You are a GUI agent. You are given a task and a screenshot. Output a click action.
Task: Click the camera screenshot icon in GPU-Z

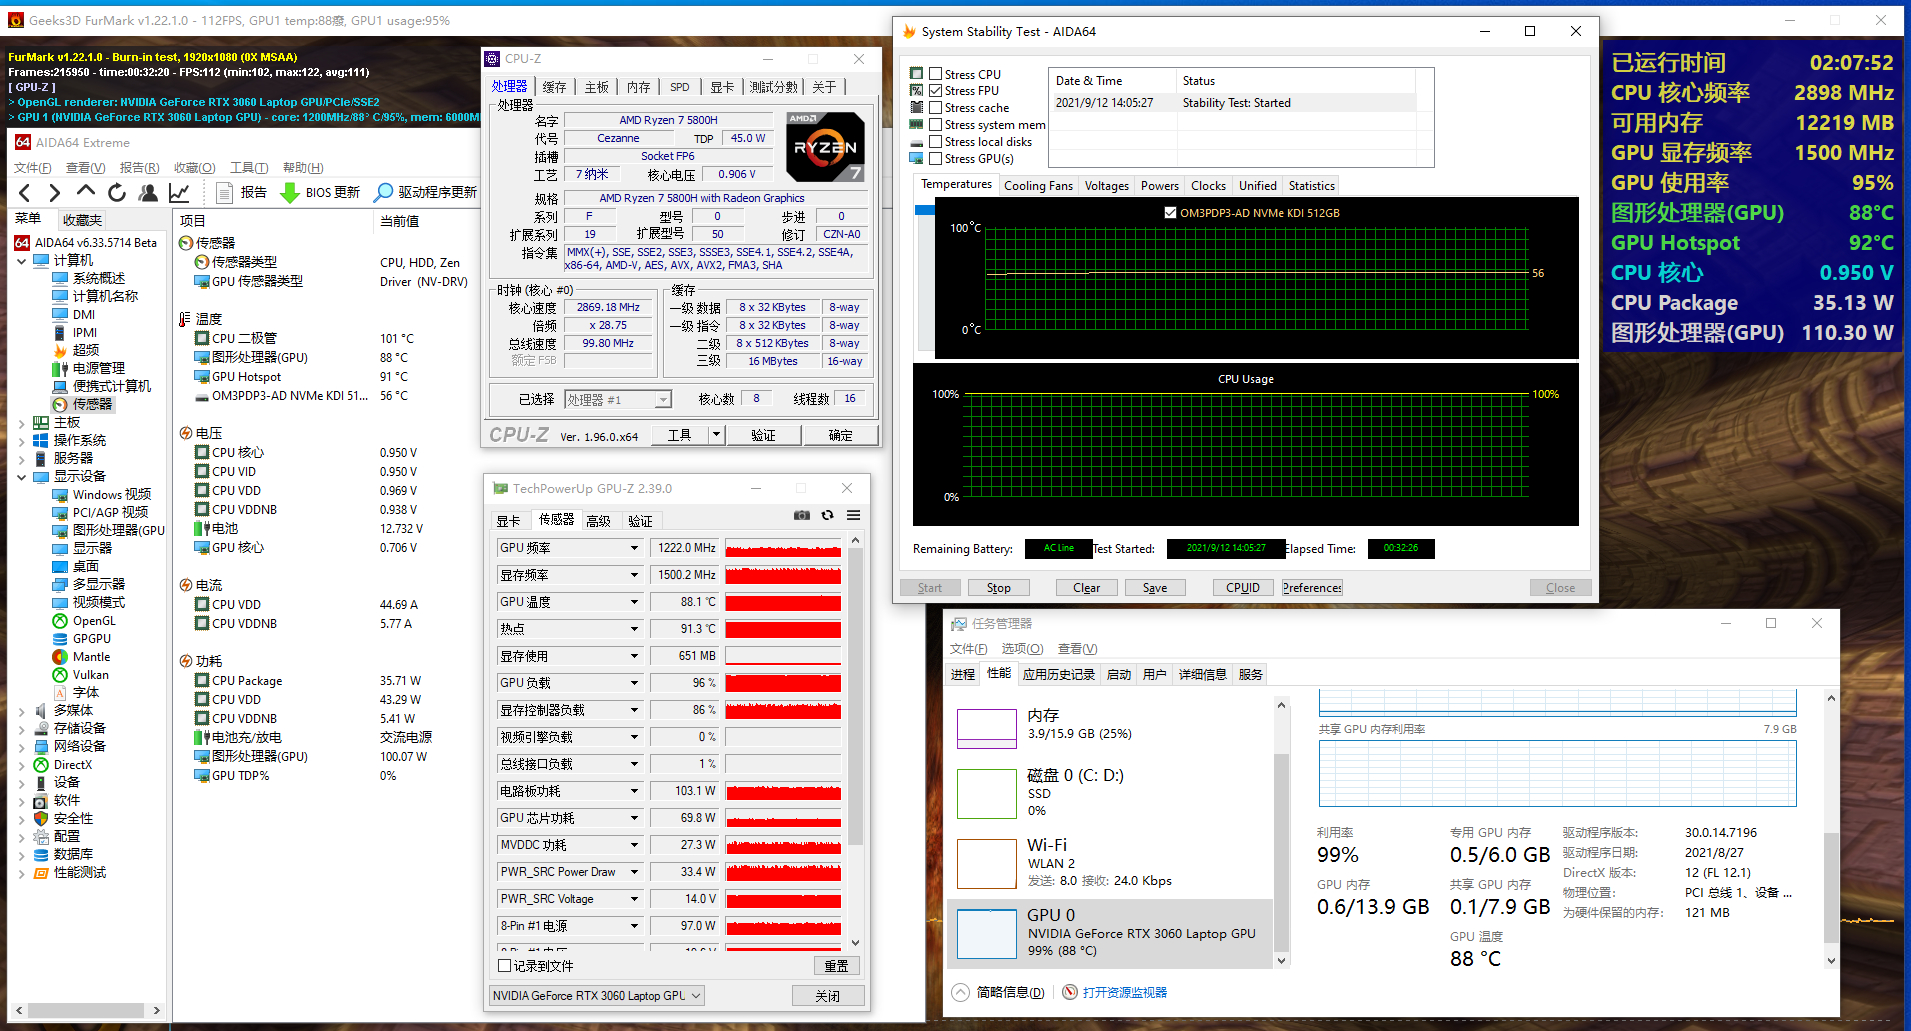(801, 515)
